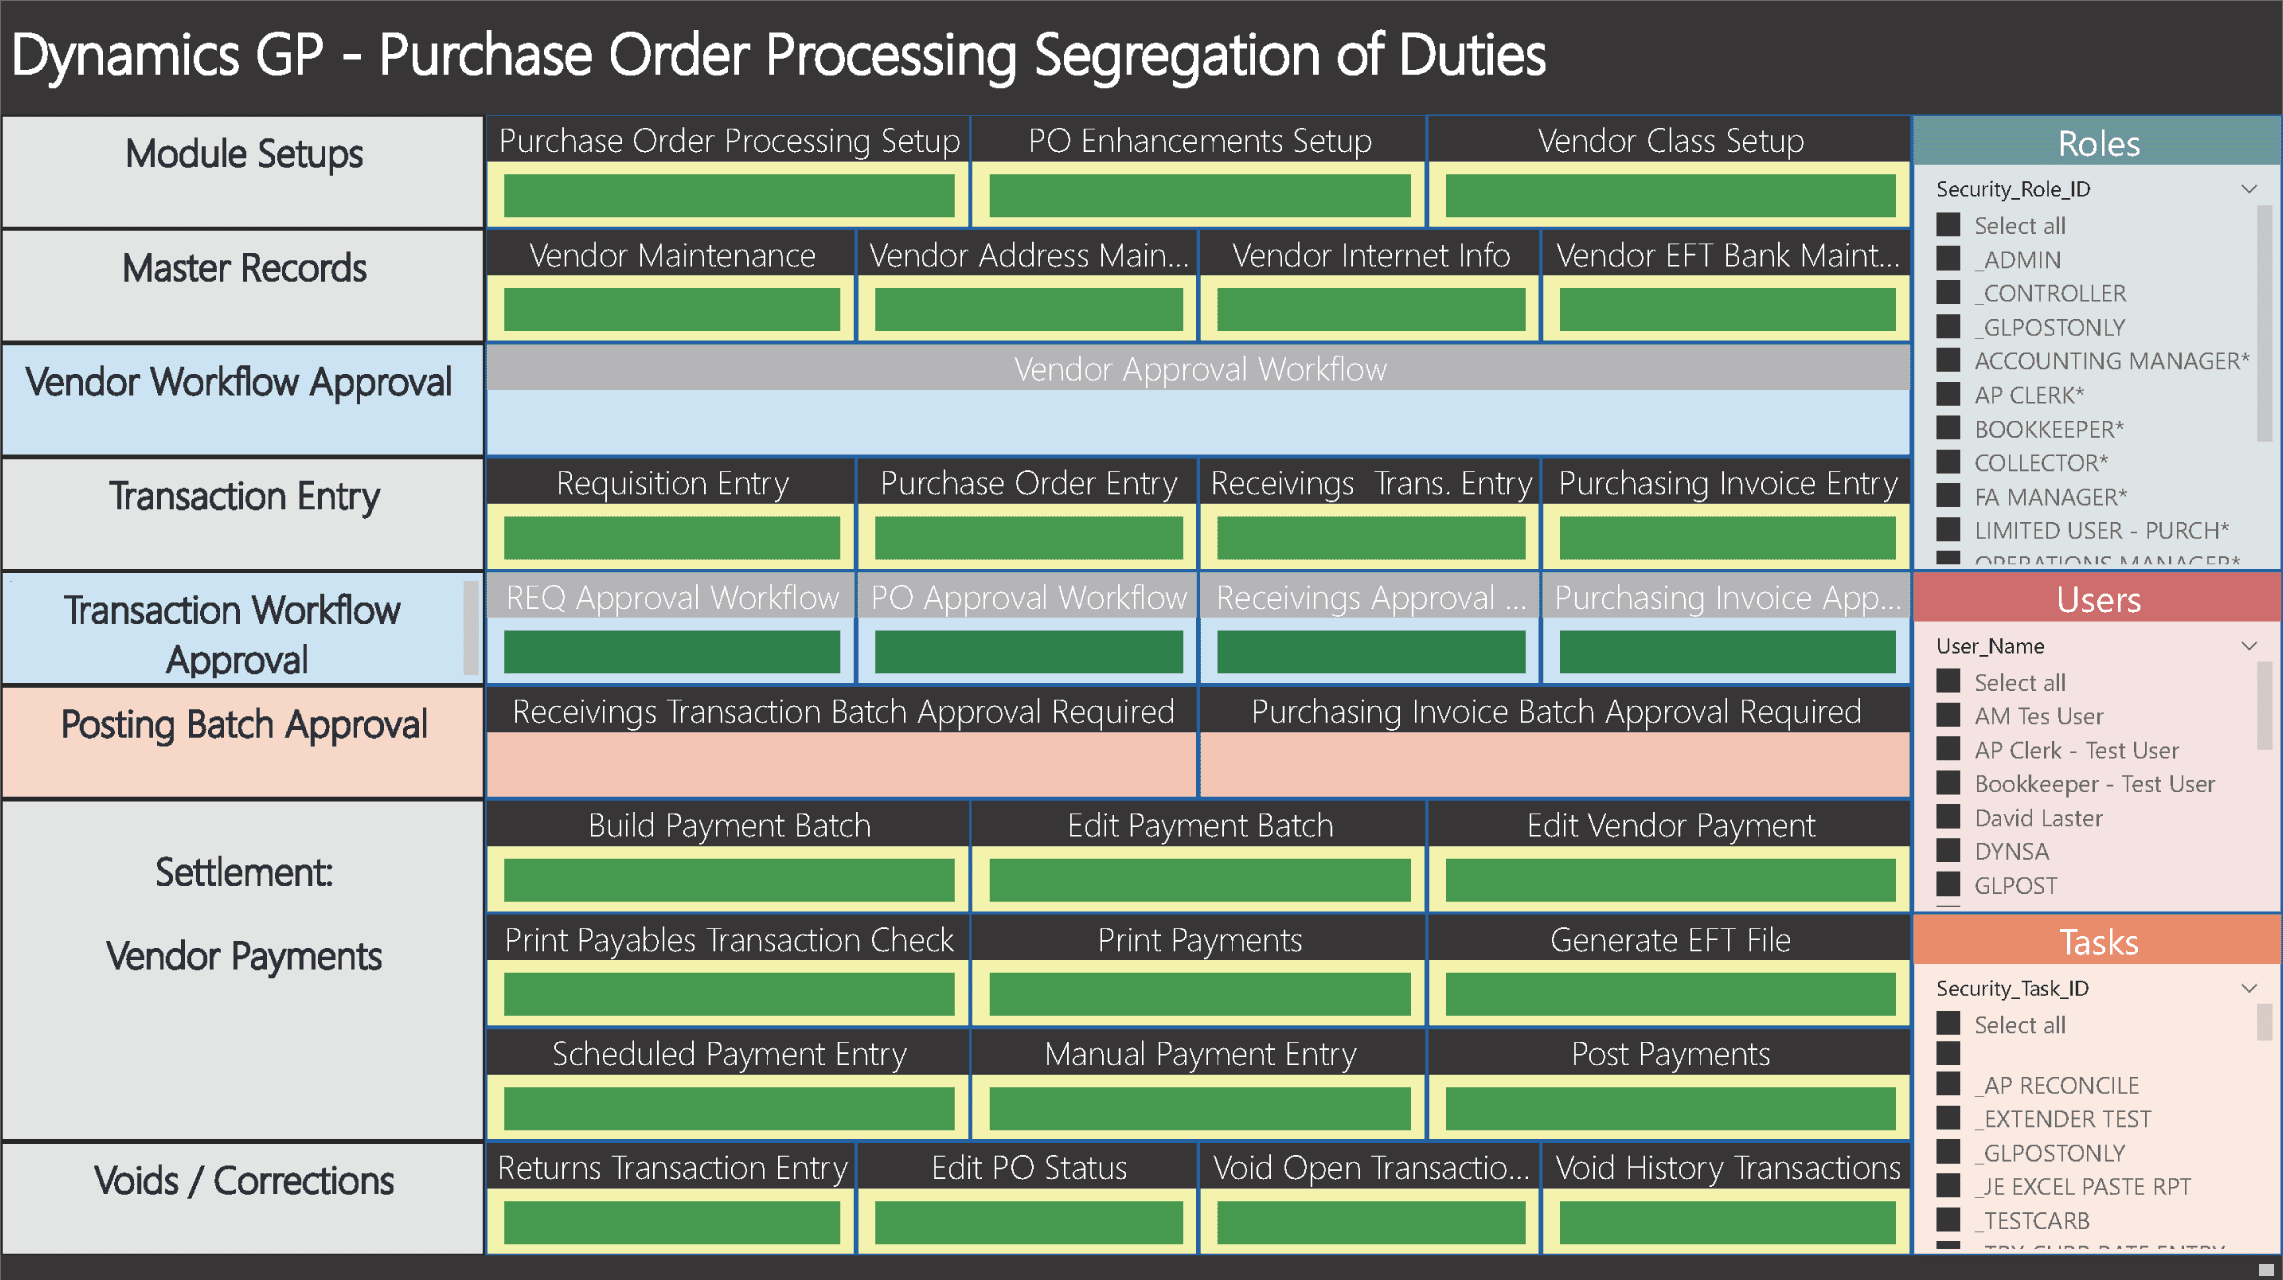Toggle the BOOKKEEPER* role checkbox
The width and height of the screenshot is (2283, 1280).
click(1948, 429)
